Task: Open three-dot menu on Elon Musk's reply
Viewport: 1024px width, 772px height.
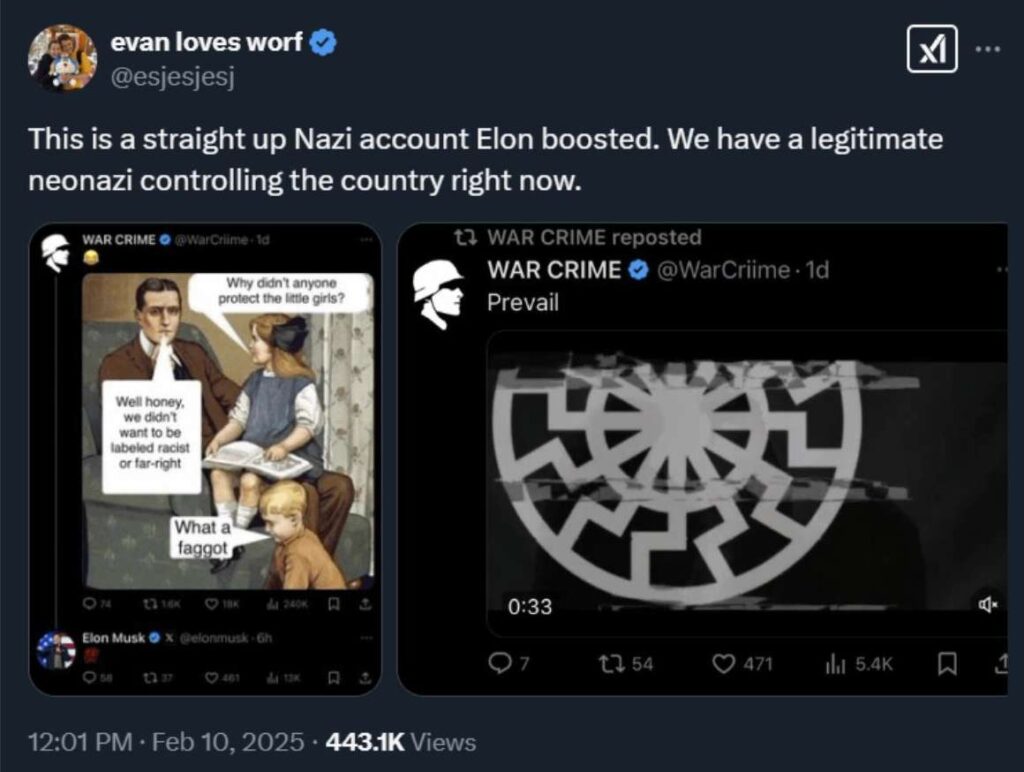Action: (x=365, y=638)
